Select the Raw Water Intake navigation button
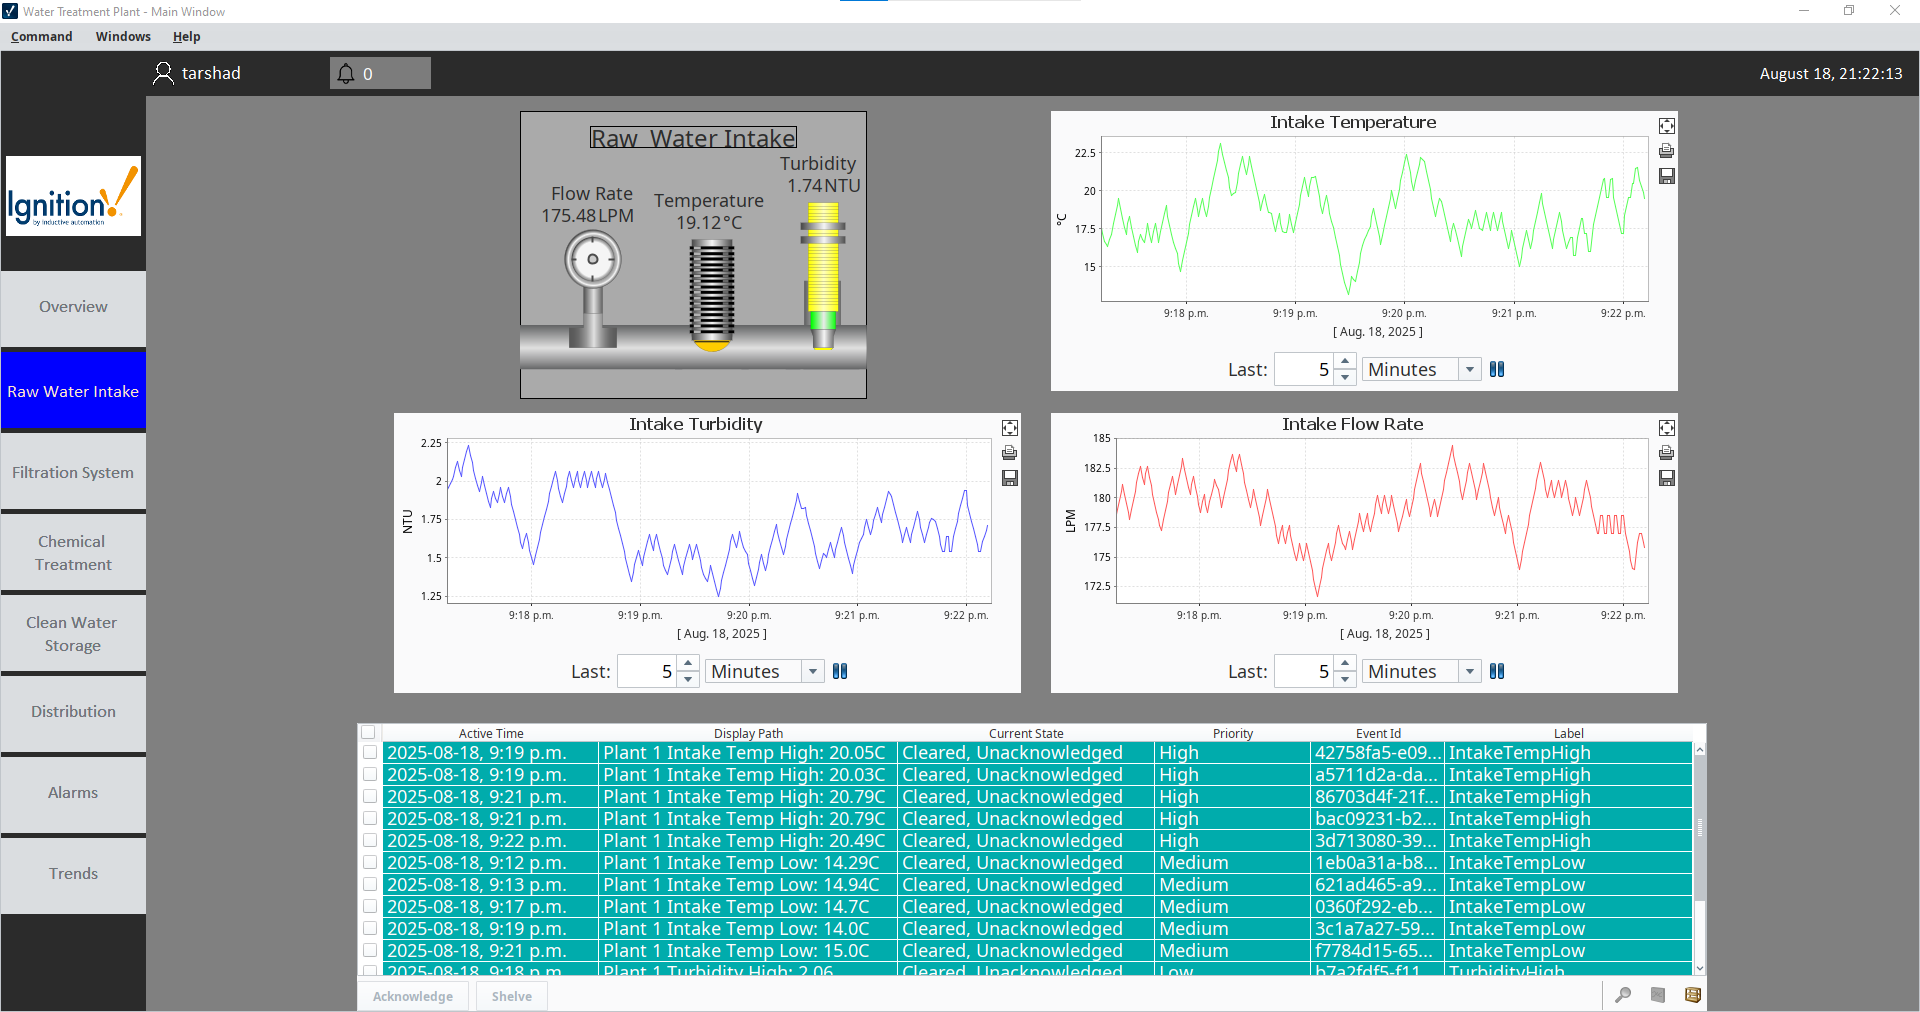Screen dimensions: 1920x1012 click(73, 391)
